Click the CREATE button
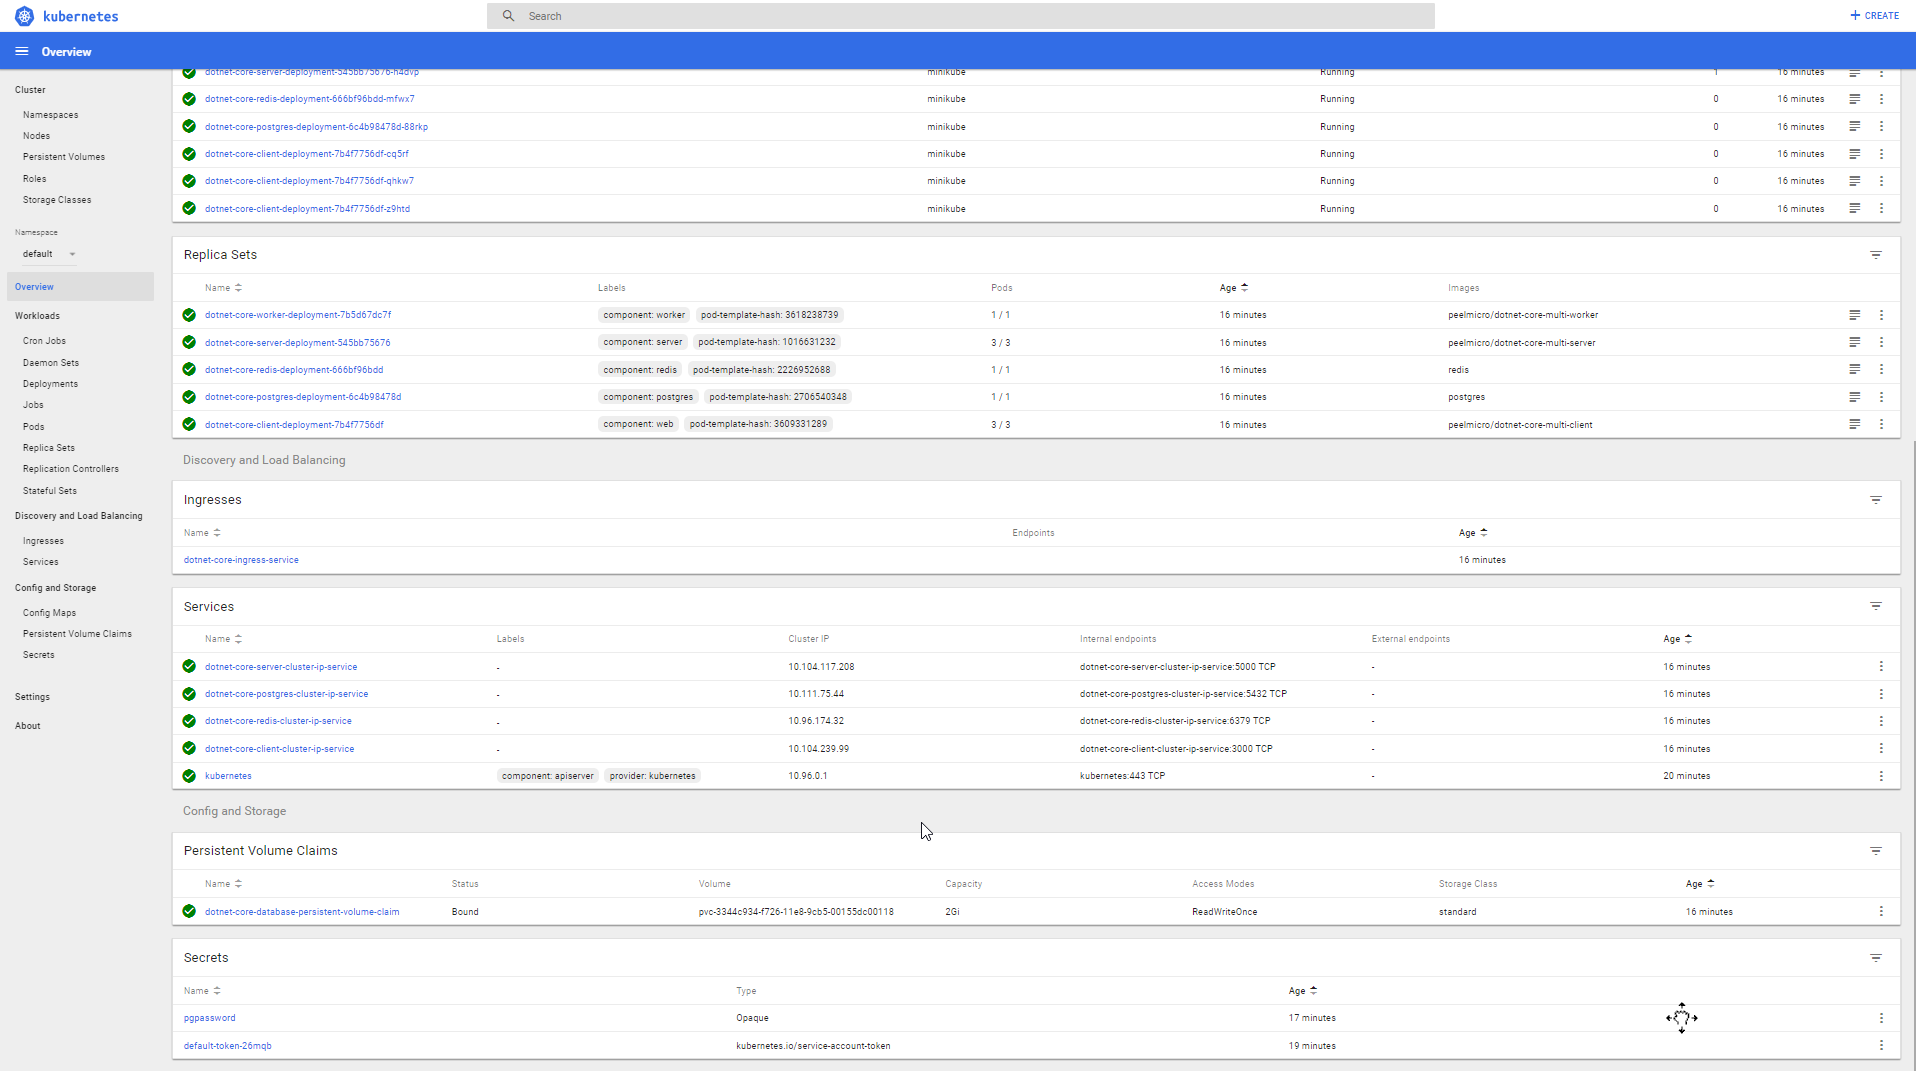Viewport: 1916px width, 1071px height. [x=1874, y=16]
